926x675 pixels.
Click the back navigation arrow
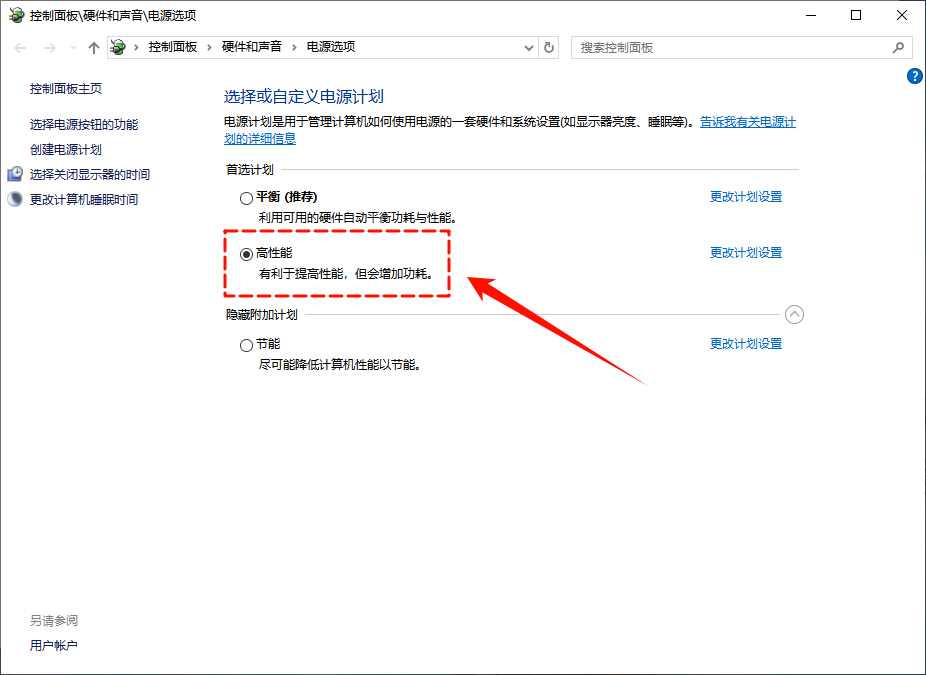point(20,47)
